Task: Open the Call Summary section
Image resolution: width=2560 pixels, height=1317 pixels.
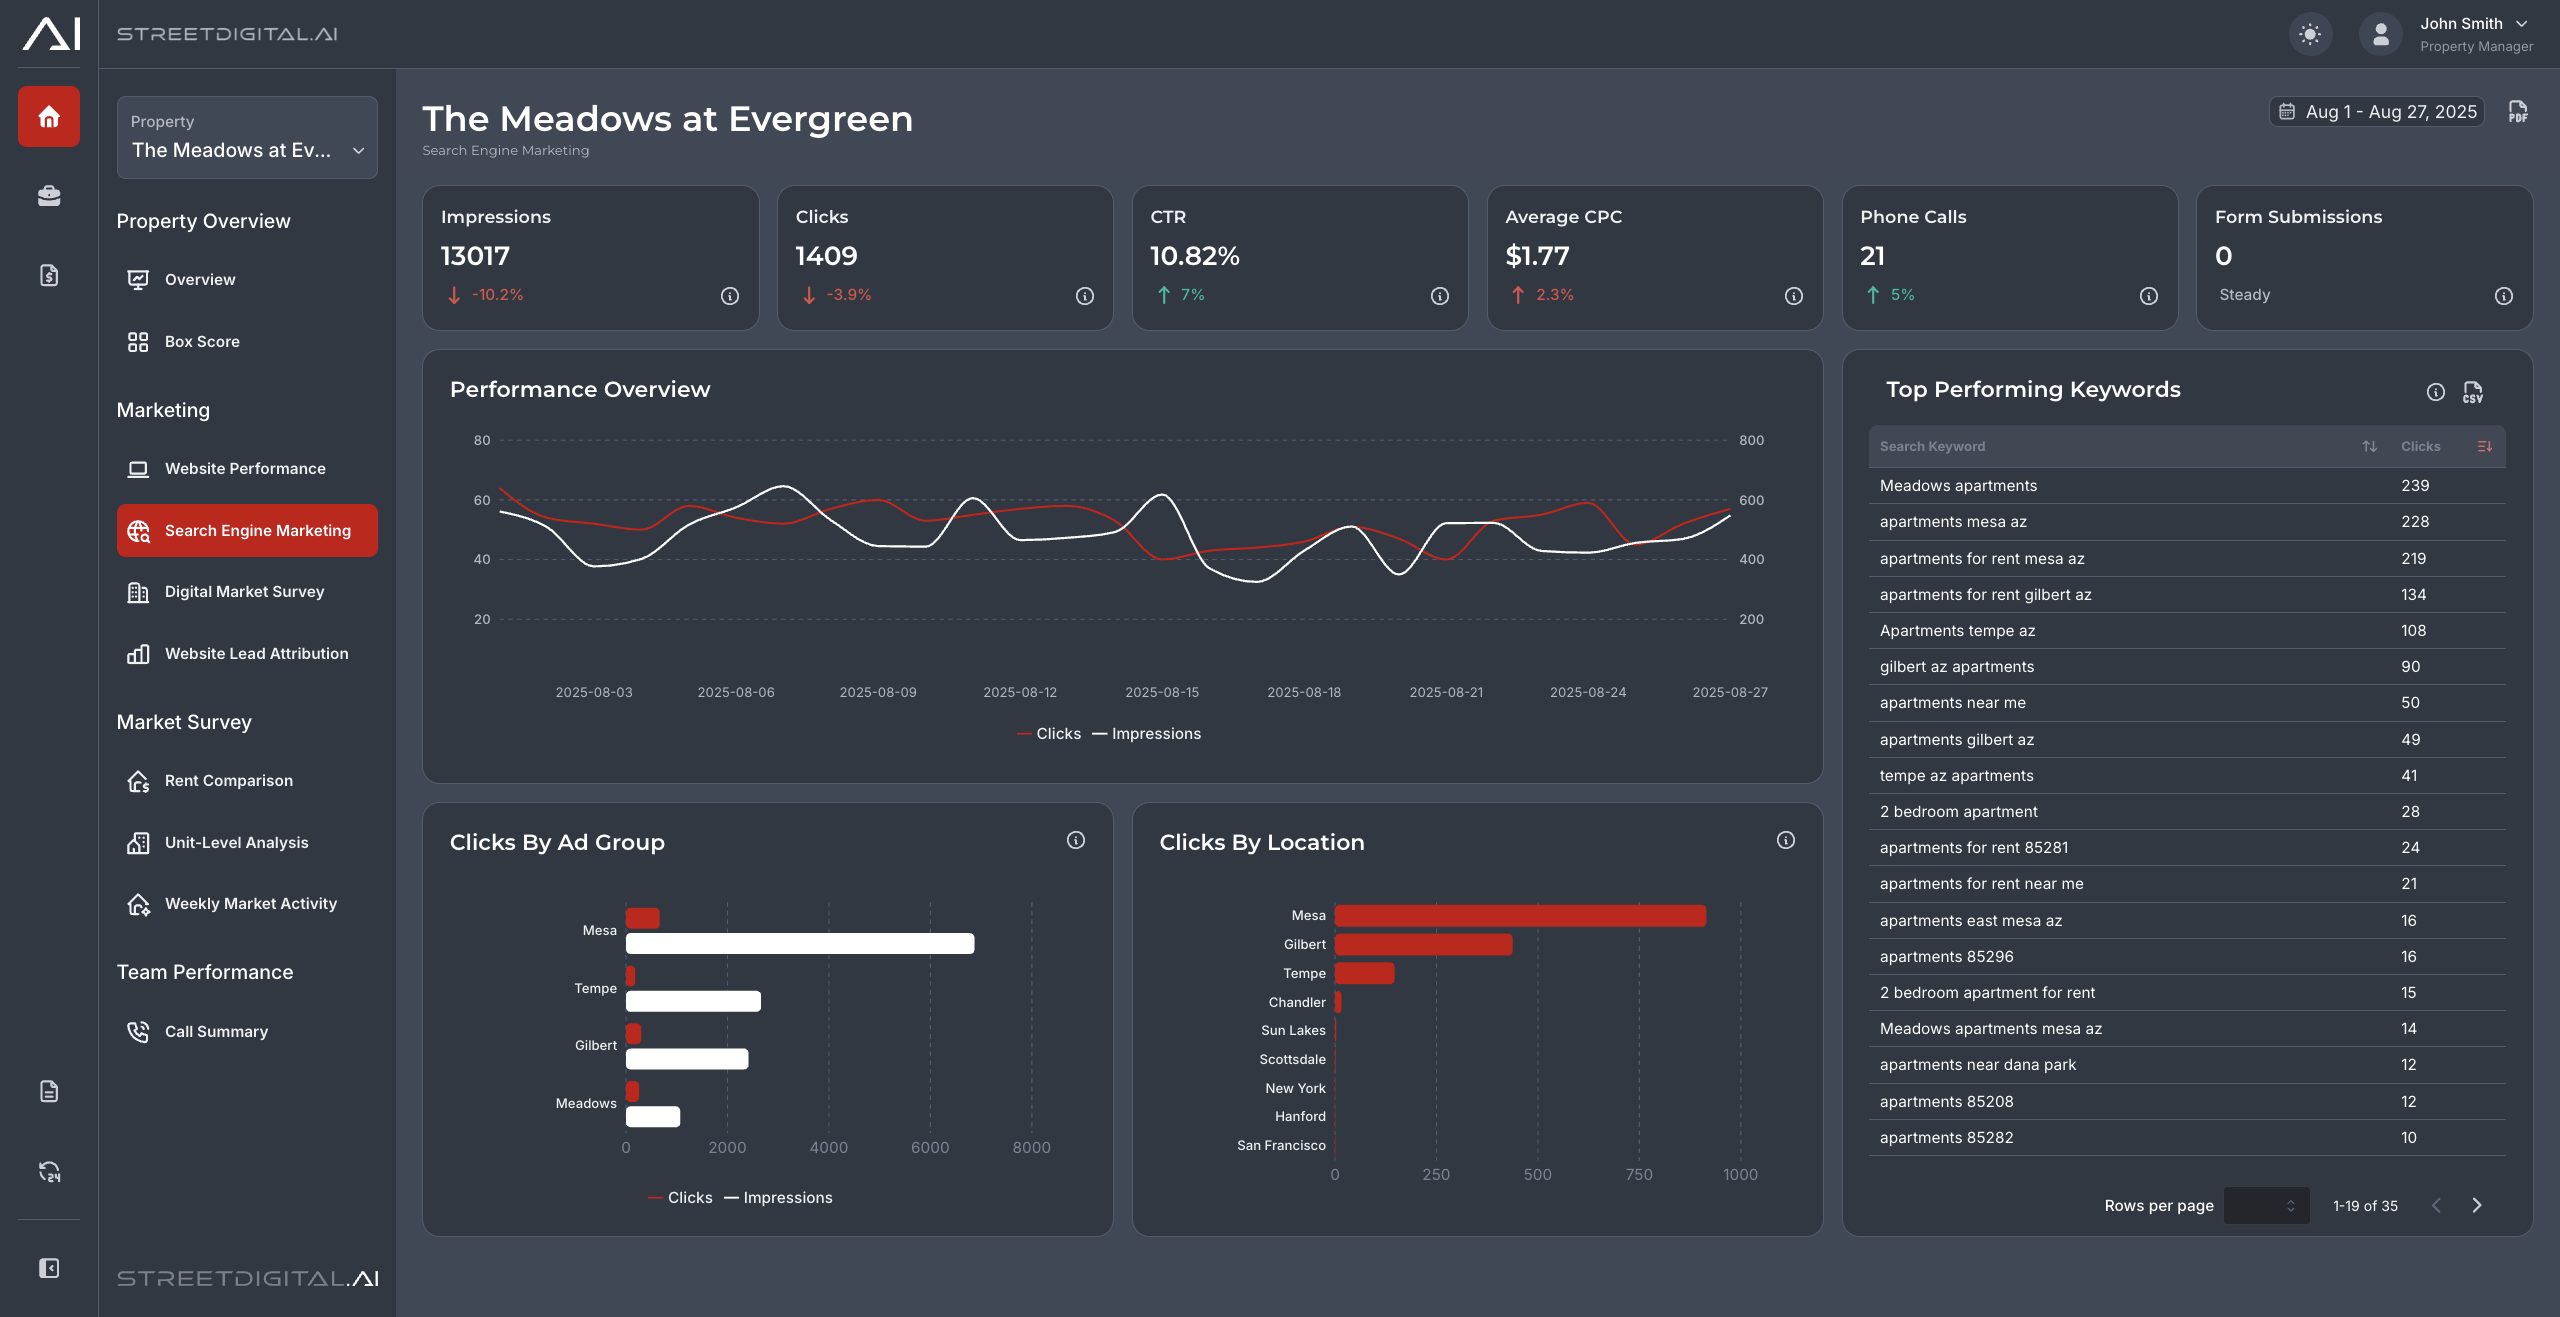Action: point(216,1031)
